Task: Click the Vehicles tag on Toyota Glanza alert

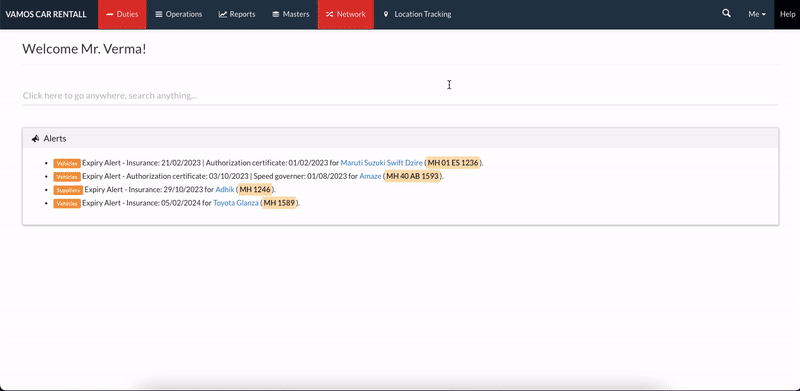Action: (x=67, y=203)
